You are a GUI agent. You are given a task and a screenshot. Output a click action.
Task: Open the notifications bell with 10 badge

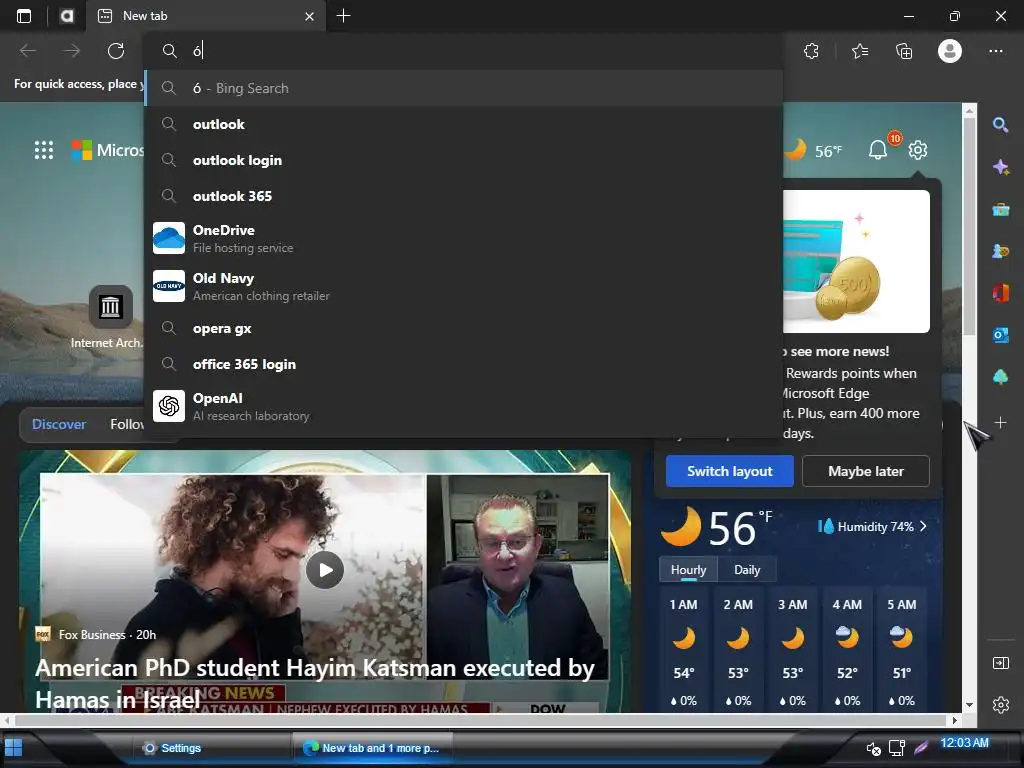tap(878, 150)
